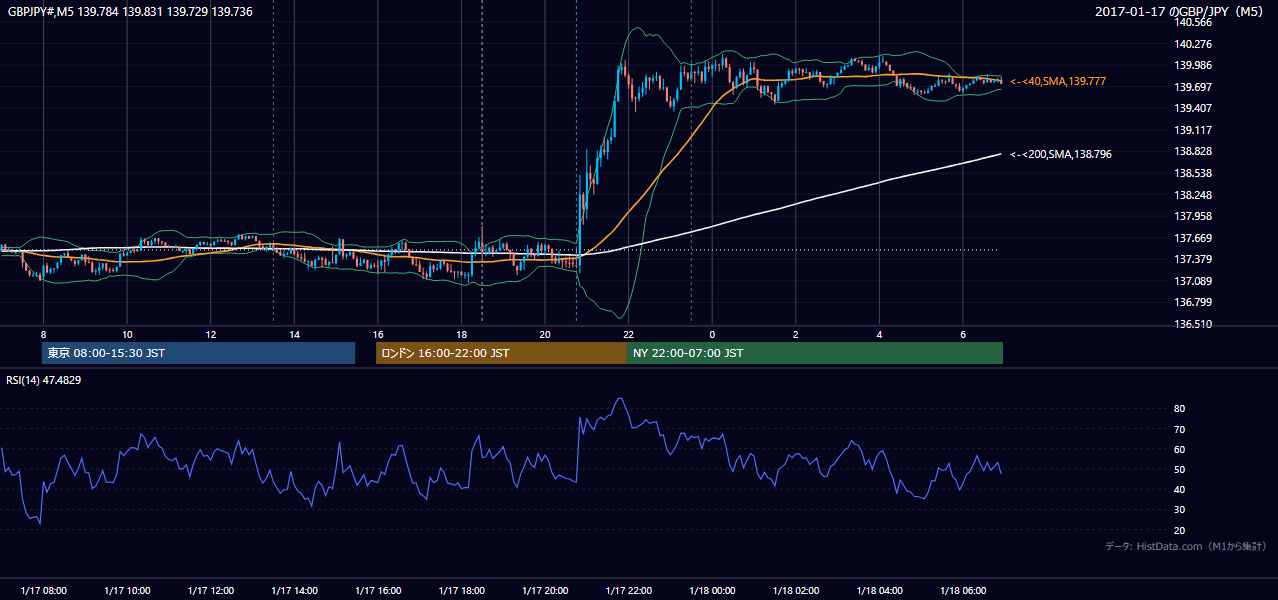Viewport: 1278px width, 600px height.
Task: Click time label 1/17 14:00
Action: [294, 590]
